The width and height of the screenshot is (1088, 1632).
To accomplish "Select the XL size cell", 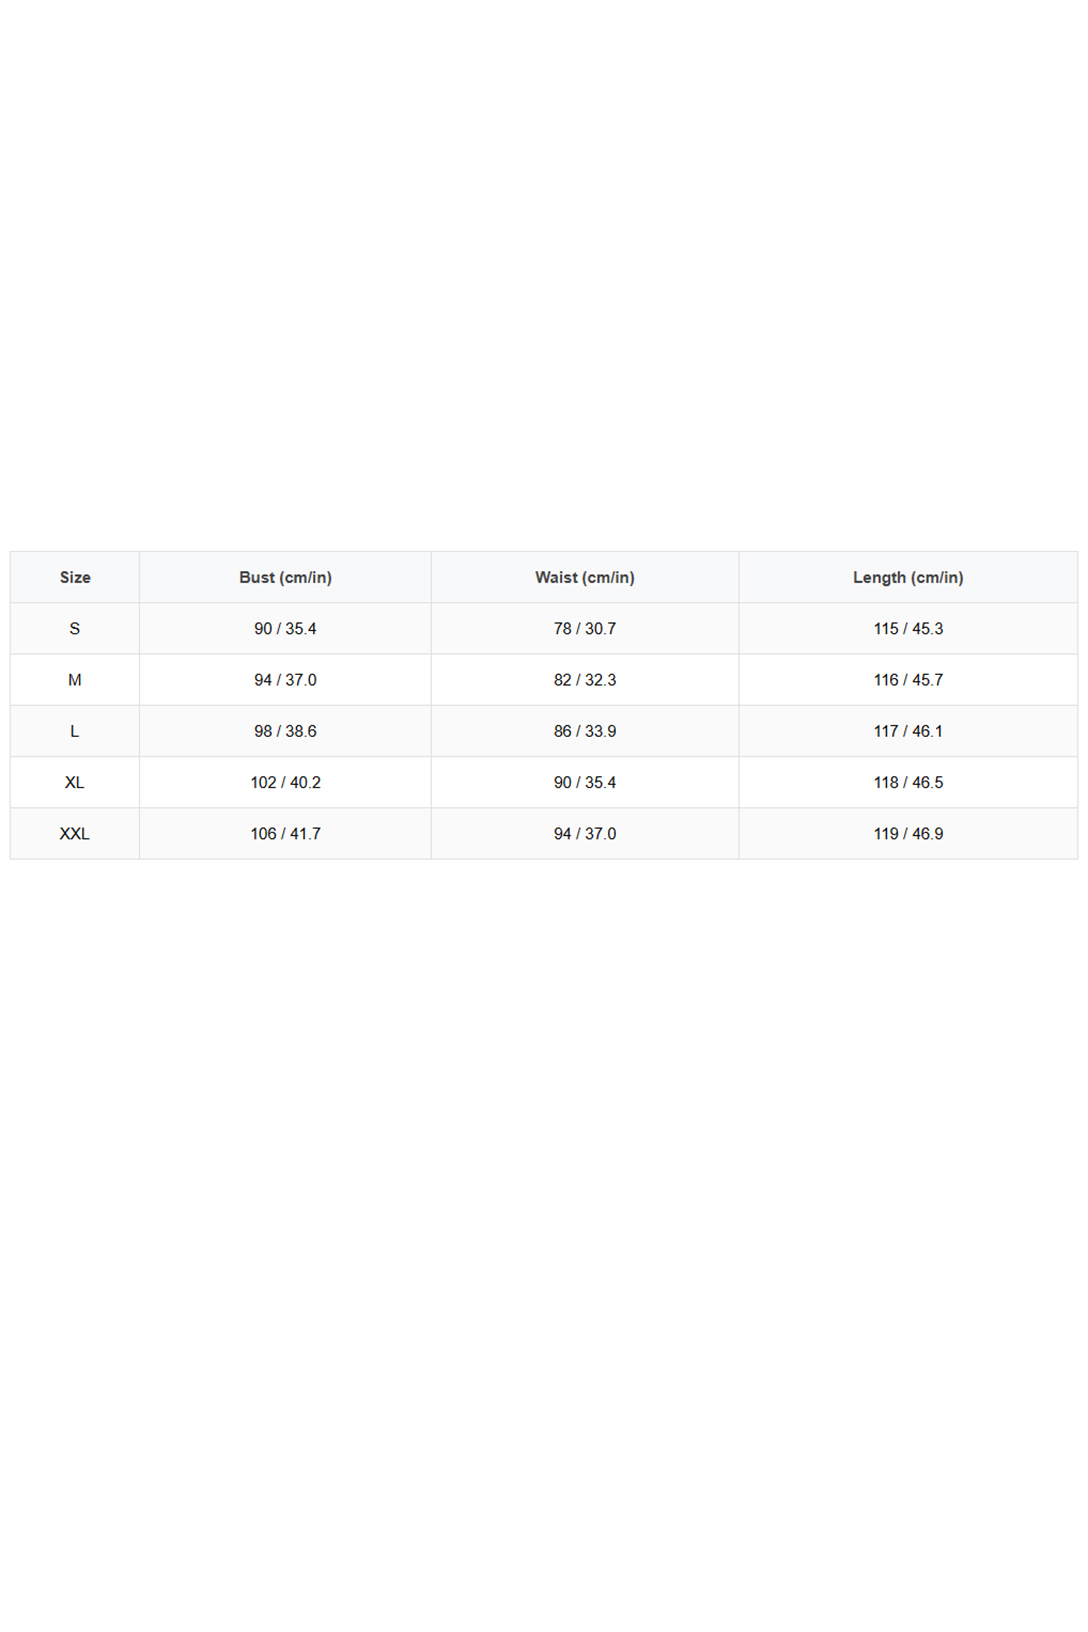I will point(75,782).
